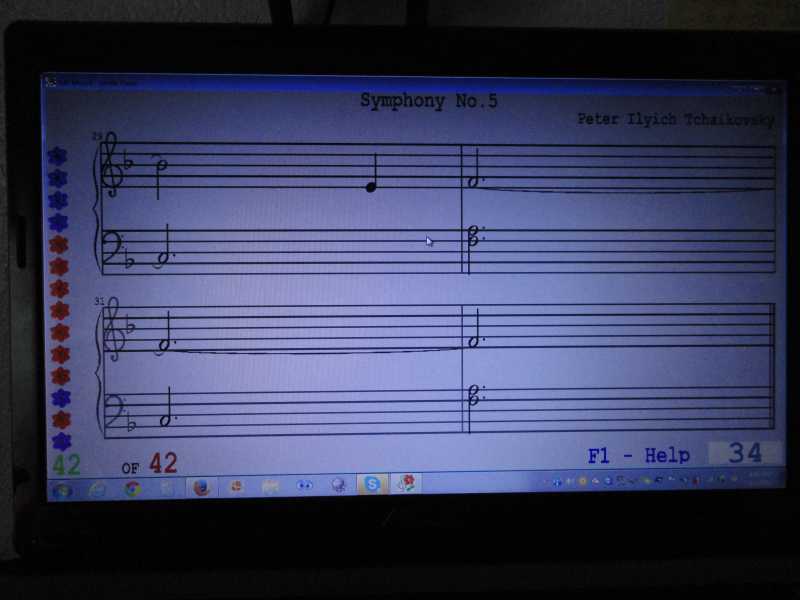This screenshot has height=600, width=800.
Task: Click the treble clef in measure 31
Action: click(x=112, y=329)
